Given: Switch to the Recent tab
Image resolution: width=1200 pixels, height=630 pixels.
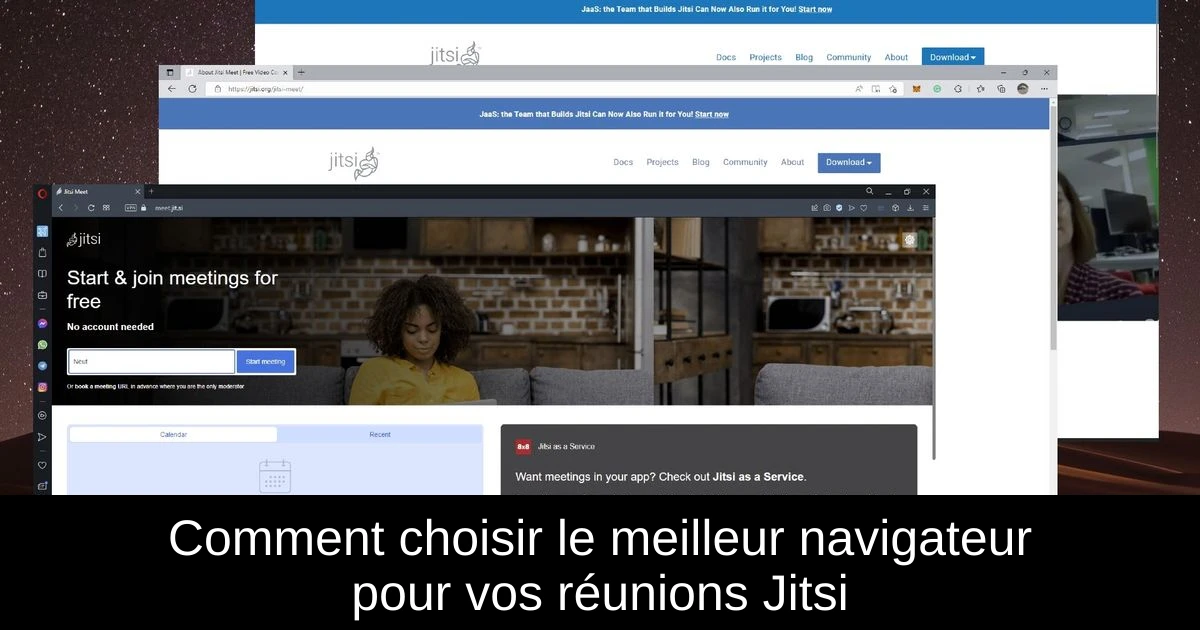Looking at the screenshot, I should coord(380,435).
